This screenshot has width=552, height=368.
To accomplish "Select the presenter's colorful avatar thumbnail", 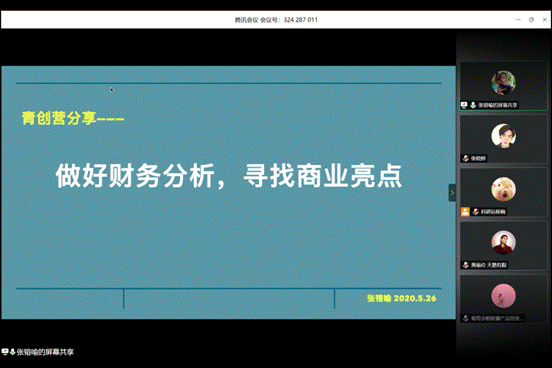I will pos(503,83).
